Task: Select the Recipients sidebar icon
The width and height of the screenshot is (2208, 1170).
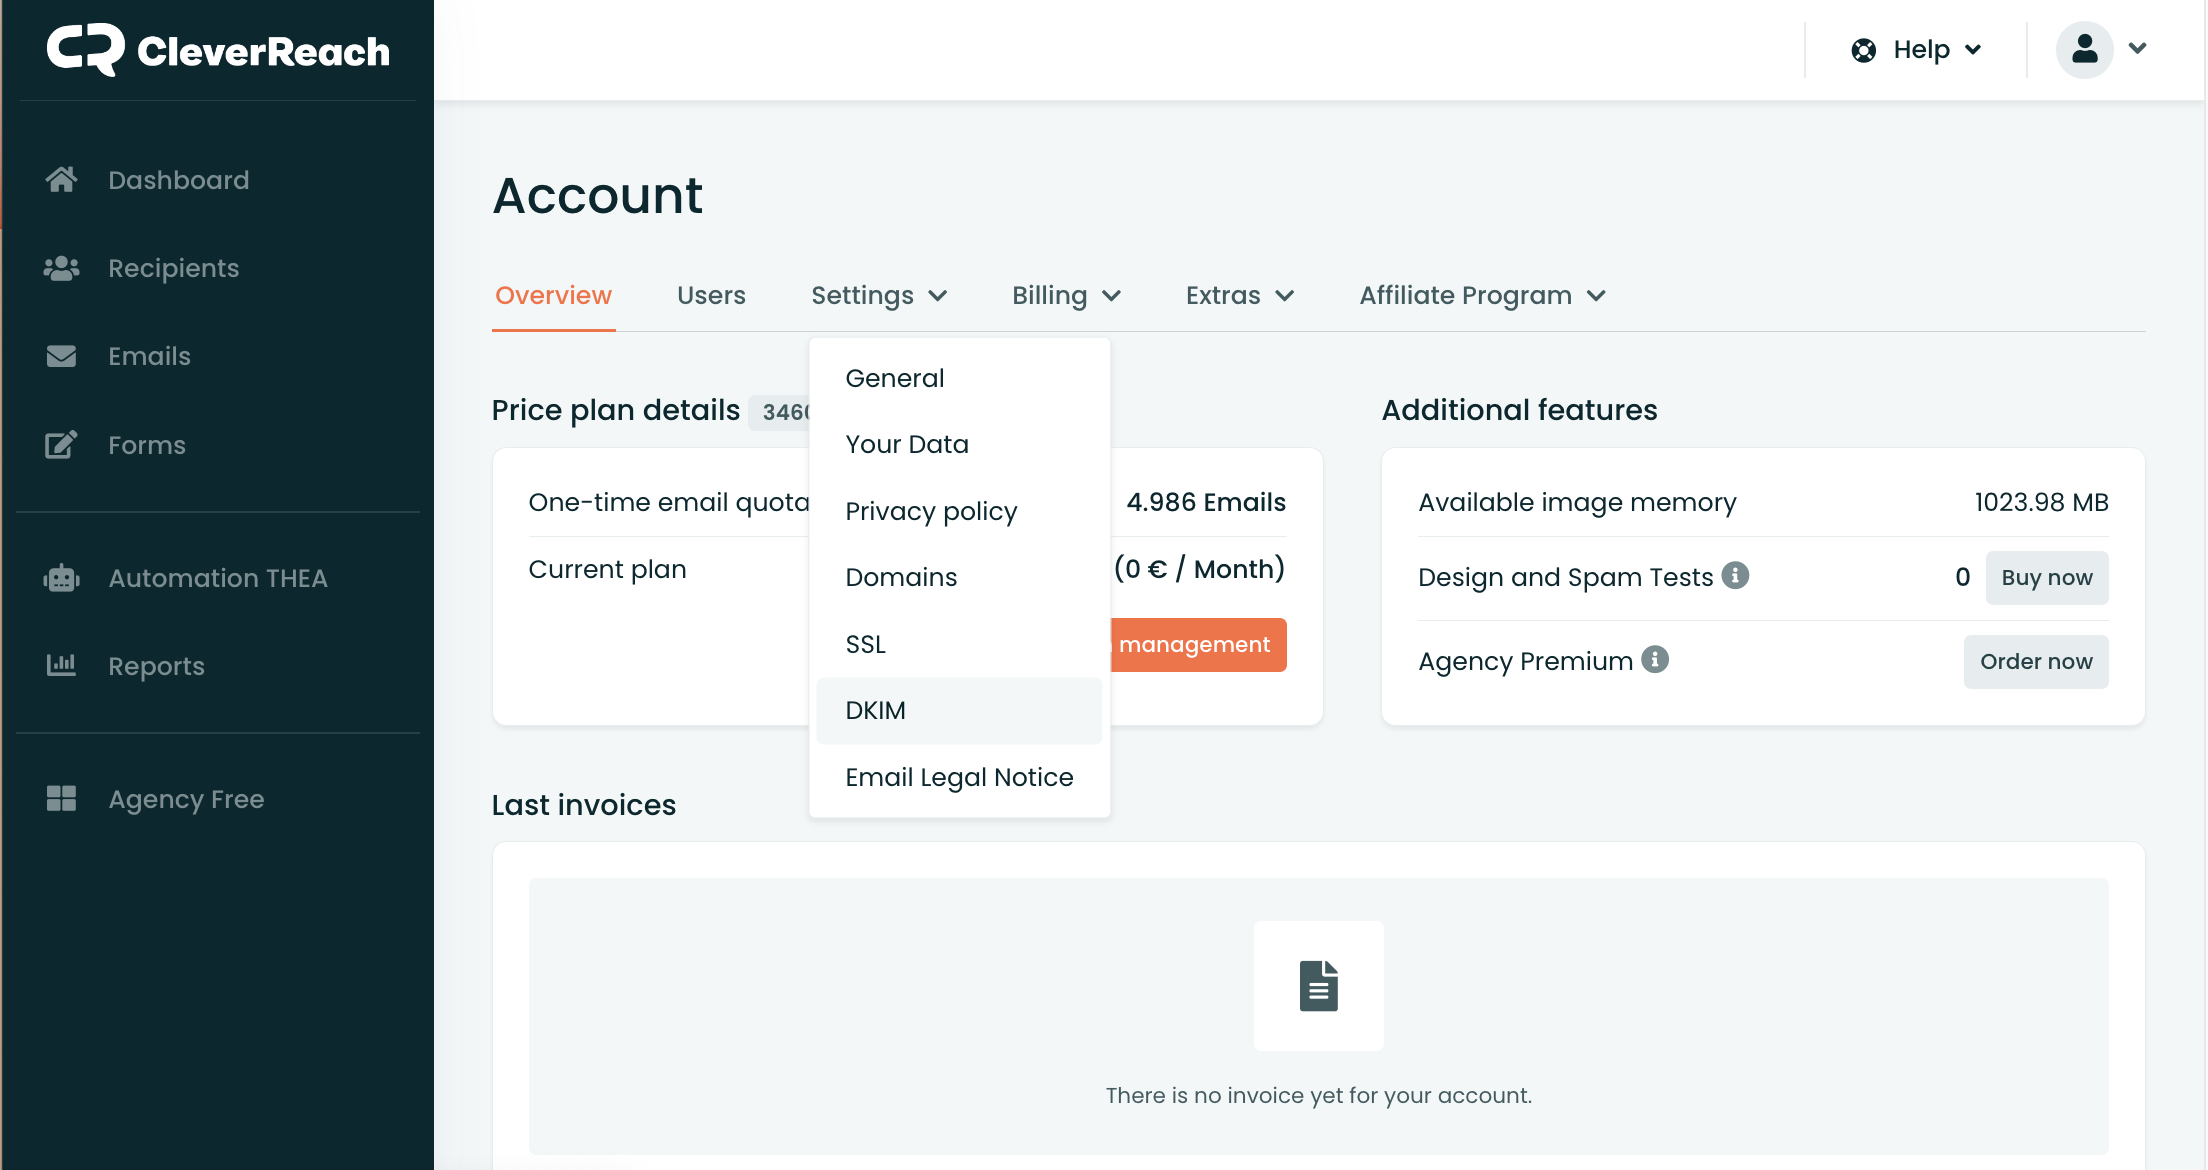Action: (61, 267)
